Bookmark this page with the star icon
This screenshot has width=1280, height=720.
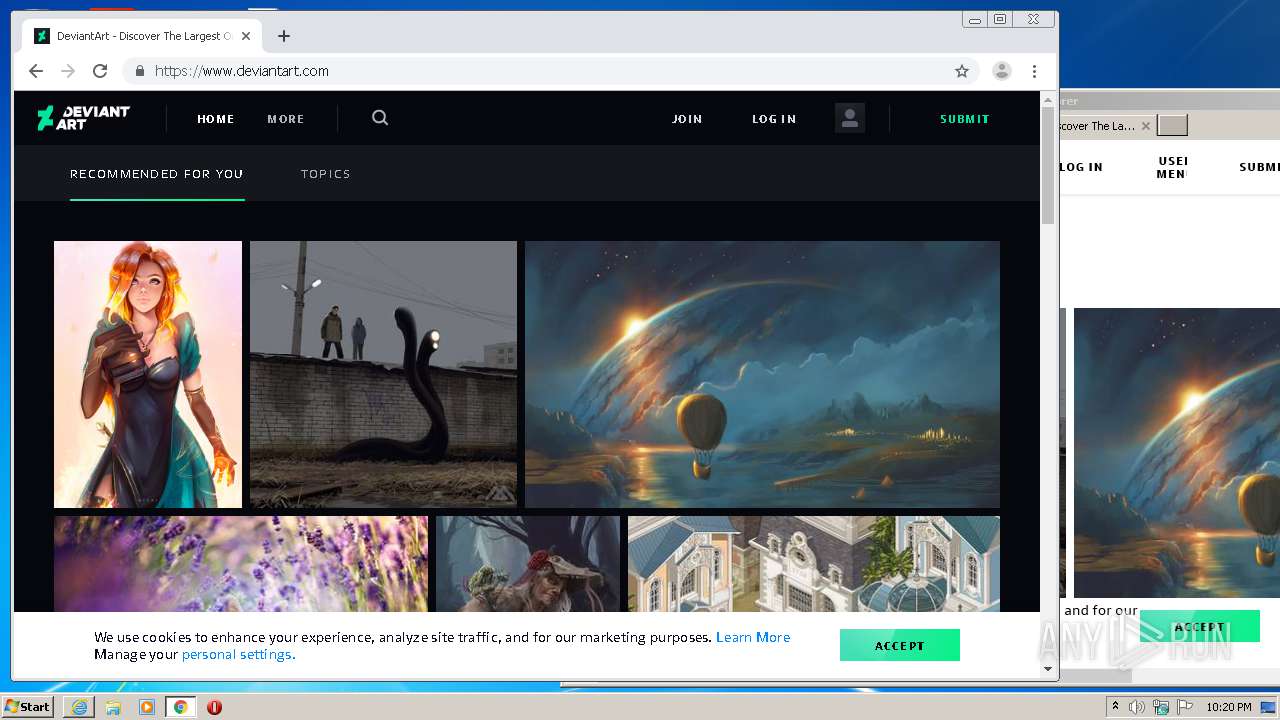tap(962, 71)
